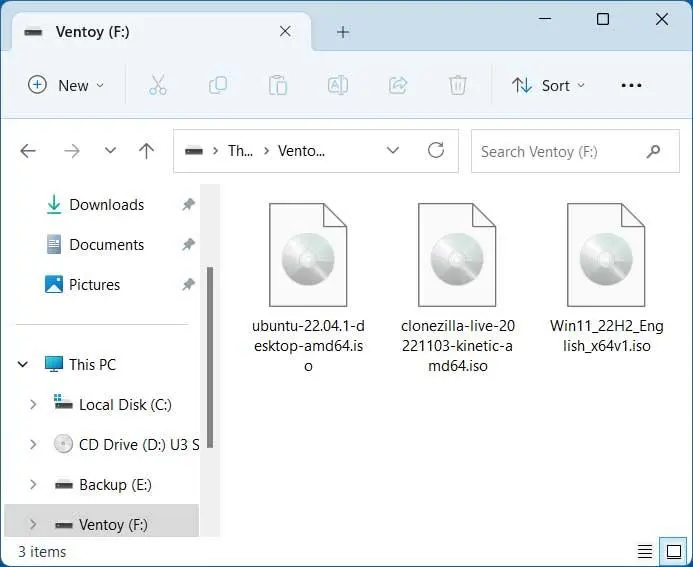Click the search magnifier icon
Viewport: 693px width, 567px height.
point(653,152)
